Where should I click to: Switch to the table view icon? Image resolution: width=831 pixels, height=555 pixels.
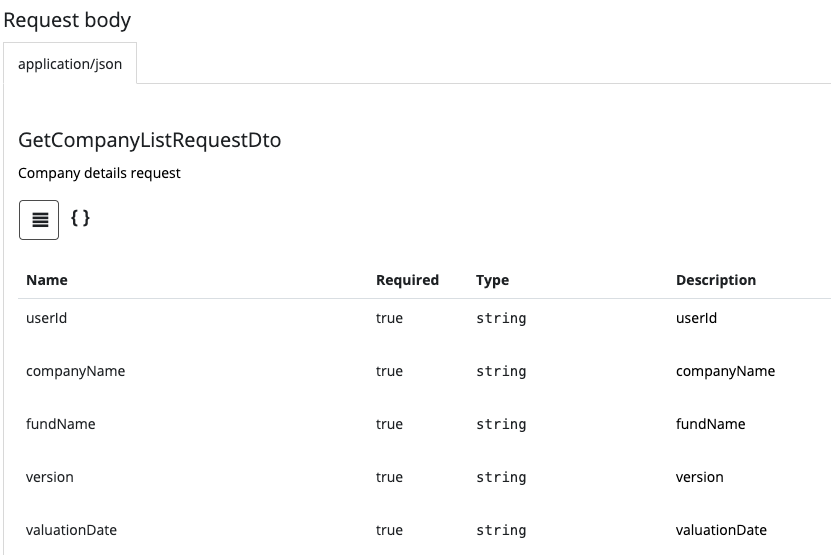[x=39, y=220]
